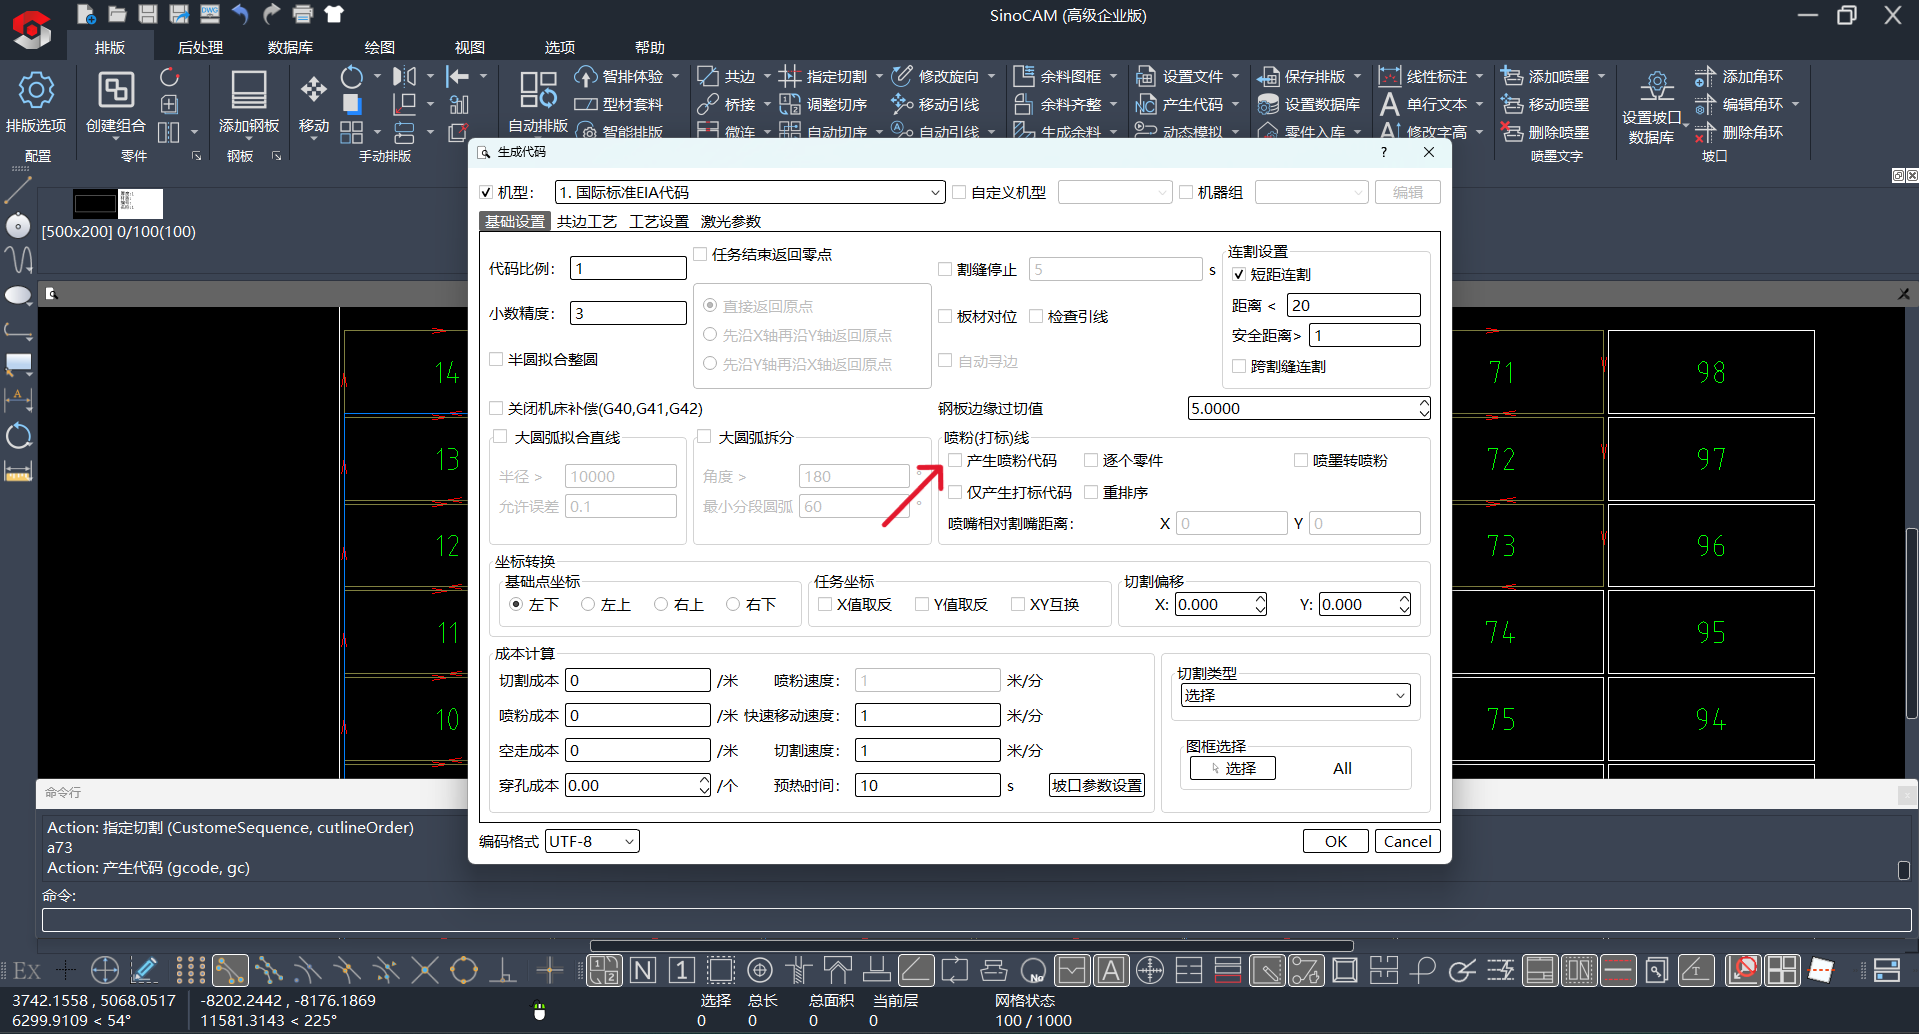Check 任务结束返回零点 option
Image resolution: width=1919 pixels, height=1034 pixels.
point(700,254)
